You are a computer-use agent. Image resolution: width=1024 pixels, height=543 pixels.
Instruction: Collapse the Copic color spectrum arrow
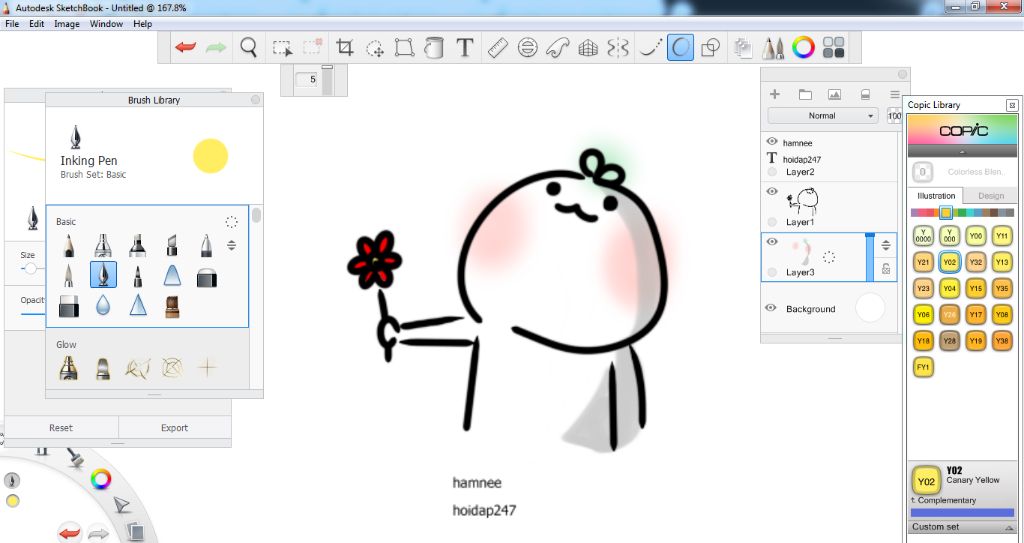(x=963, y=151)
